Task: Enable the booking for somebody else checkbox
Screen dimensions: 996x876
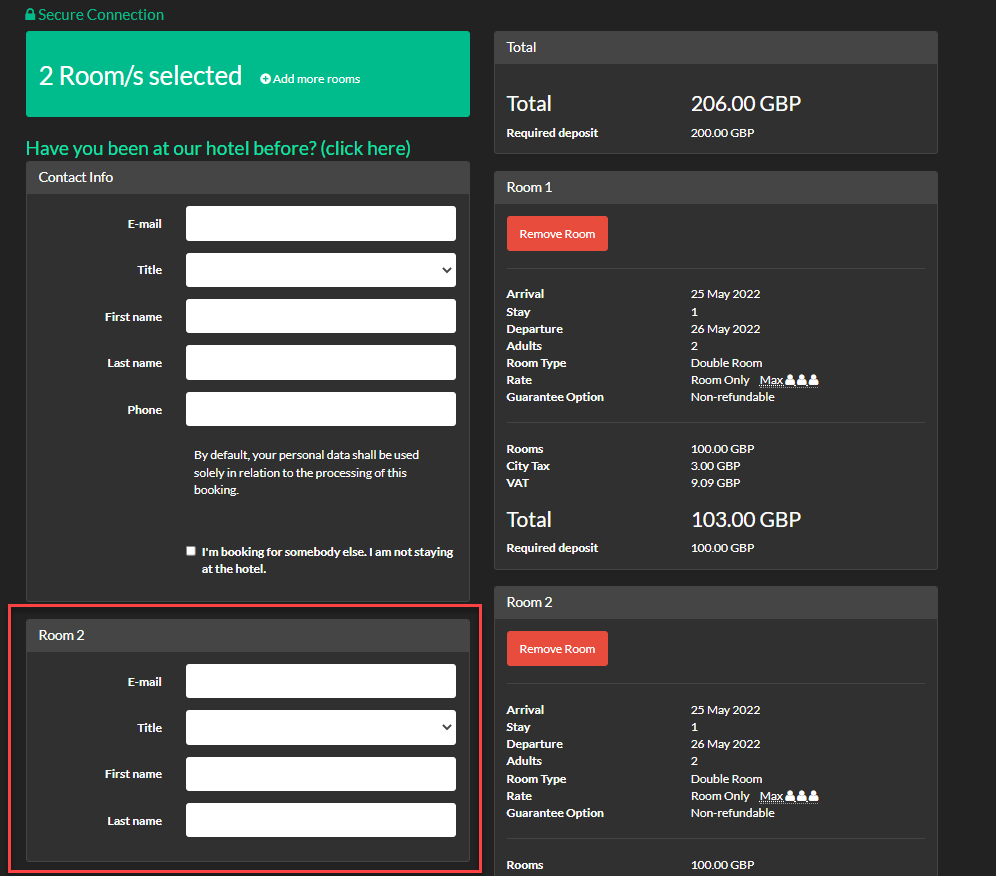Action: coord(190,550)
